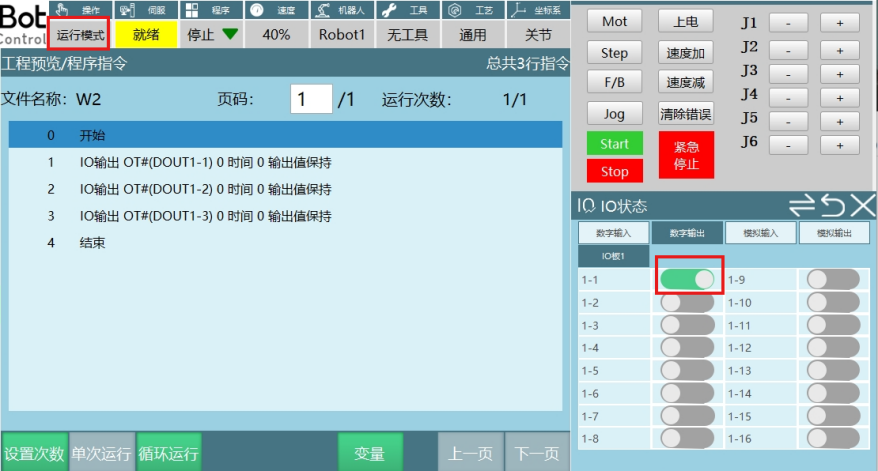Click the F/B button
Screen dimensions: 878x471
click(614, 82)
